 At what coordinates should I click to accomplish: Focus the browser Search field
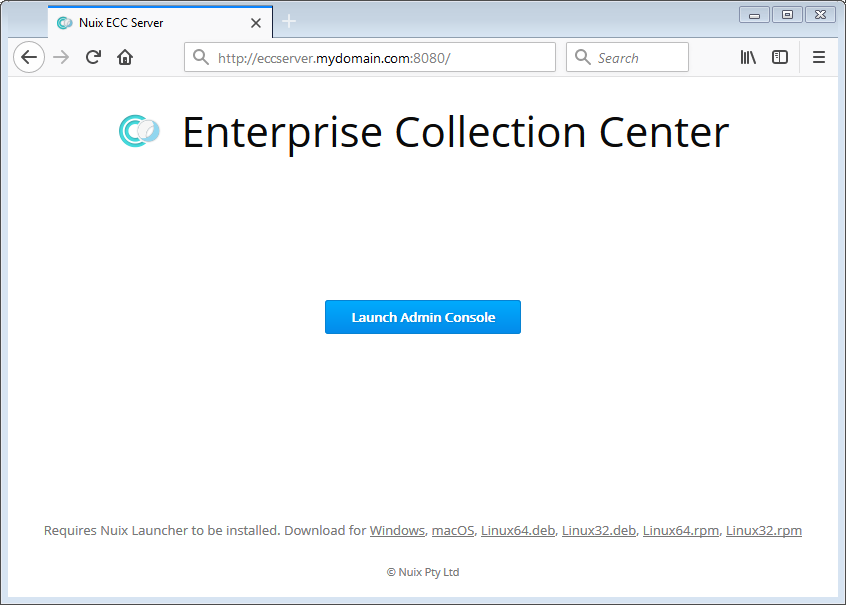(x=627, y=57)
